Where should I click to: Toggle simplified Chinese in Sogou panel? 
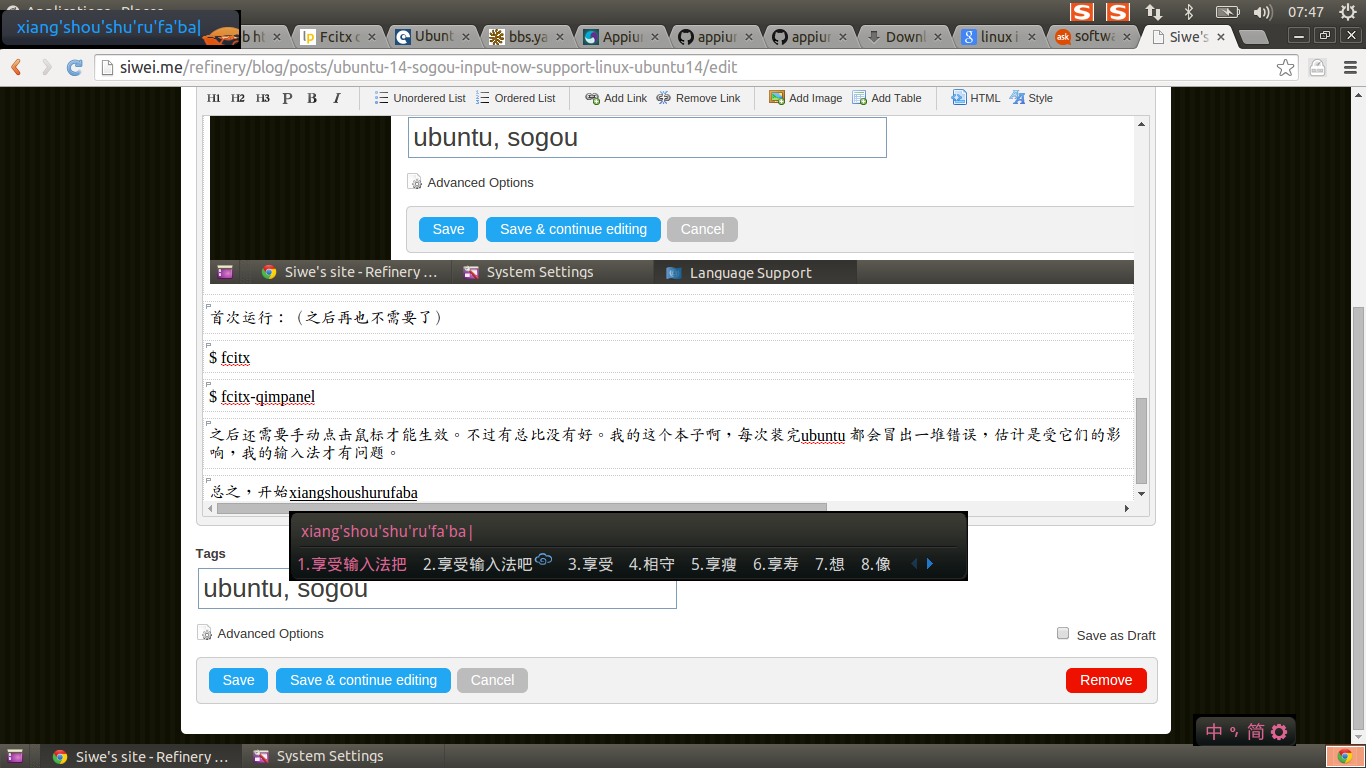click(x=1253, y=731)
